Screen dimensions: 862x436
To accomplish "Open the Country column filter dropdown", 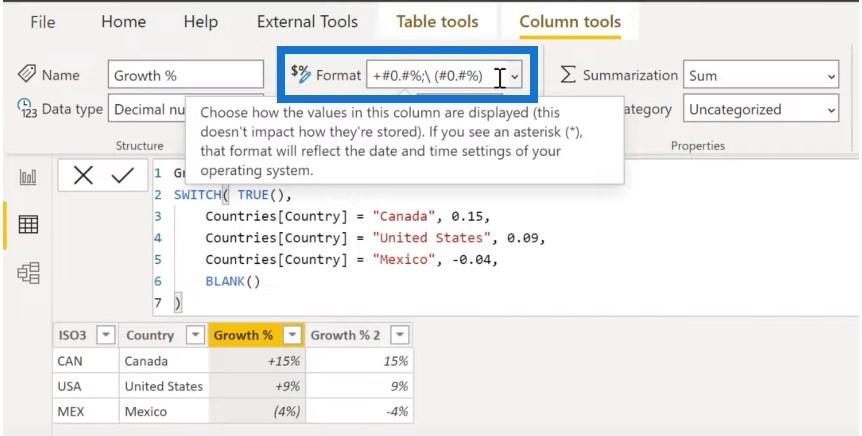I will pyautogui.click(x=195, y=335).
